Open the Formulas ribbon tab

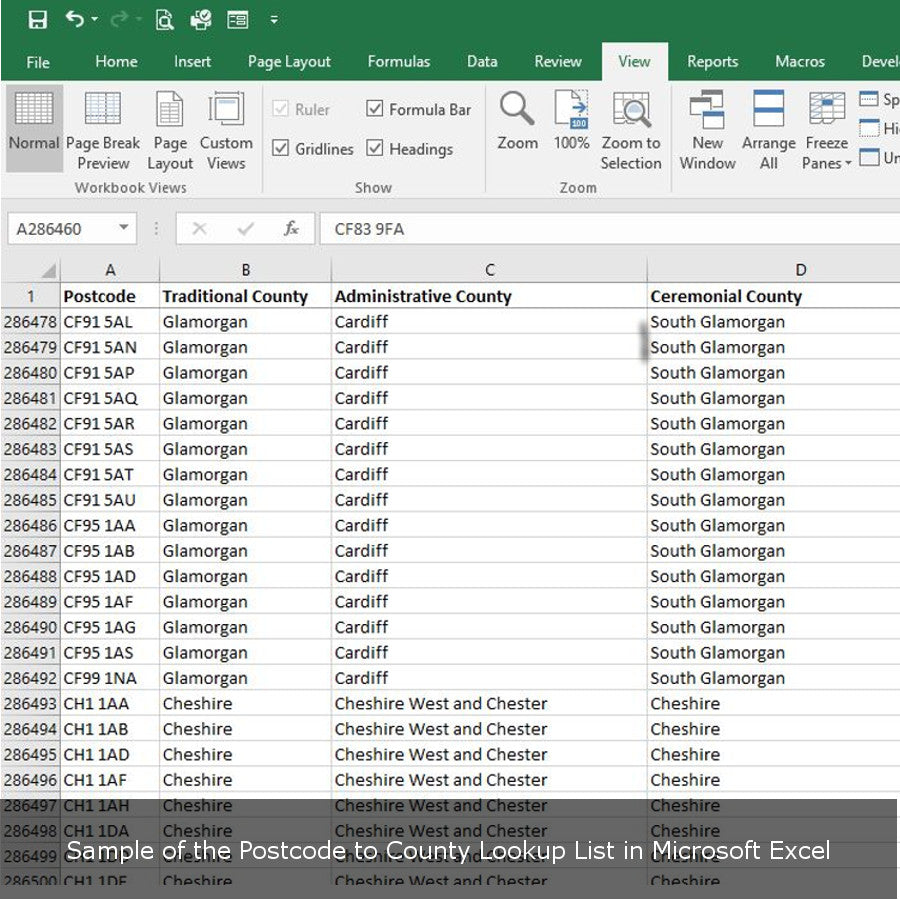coord(399,62)
